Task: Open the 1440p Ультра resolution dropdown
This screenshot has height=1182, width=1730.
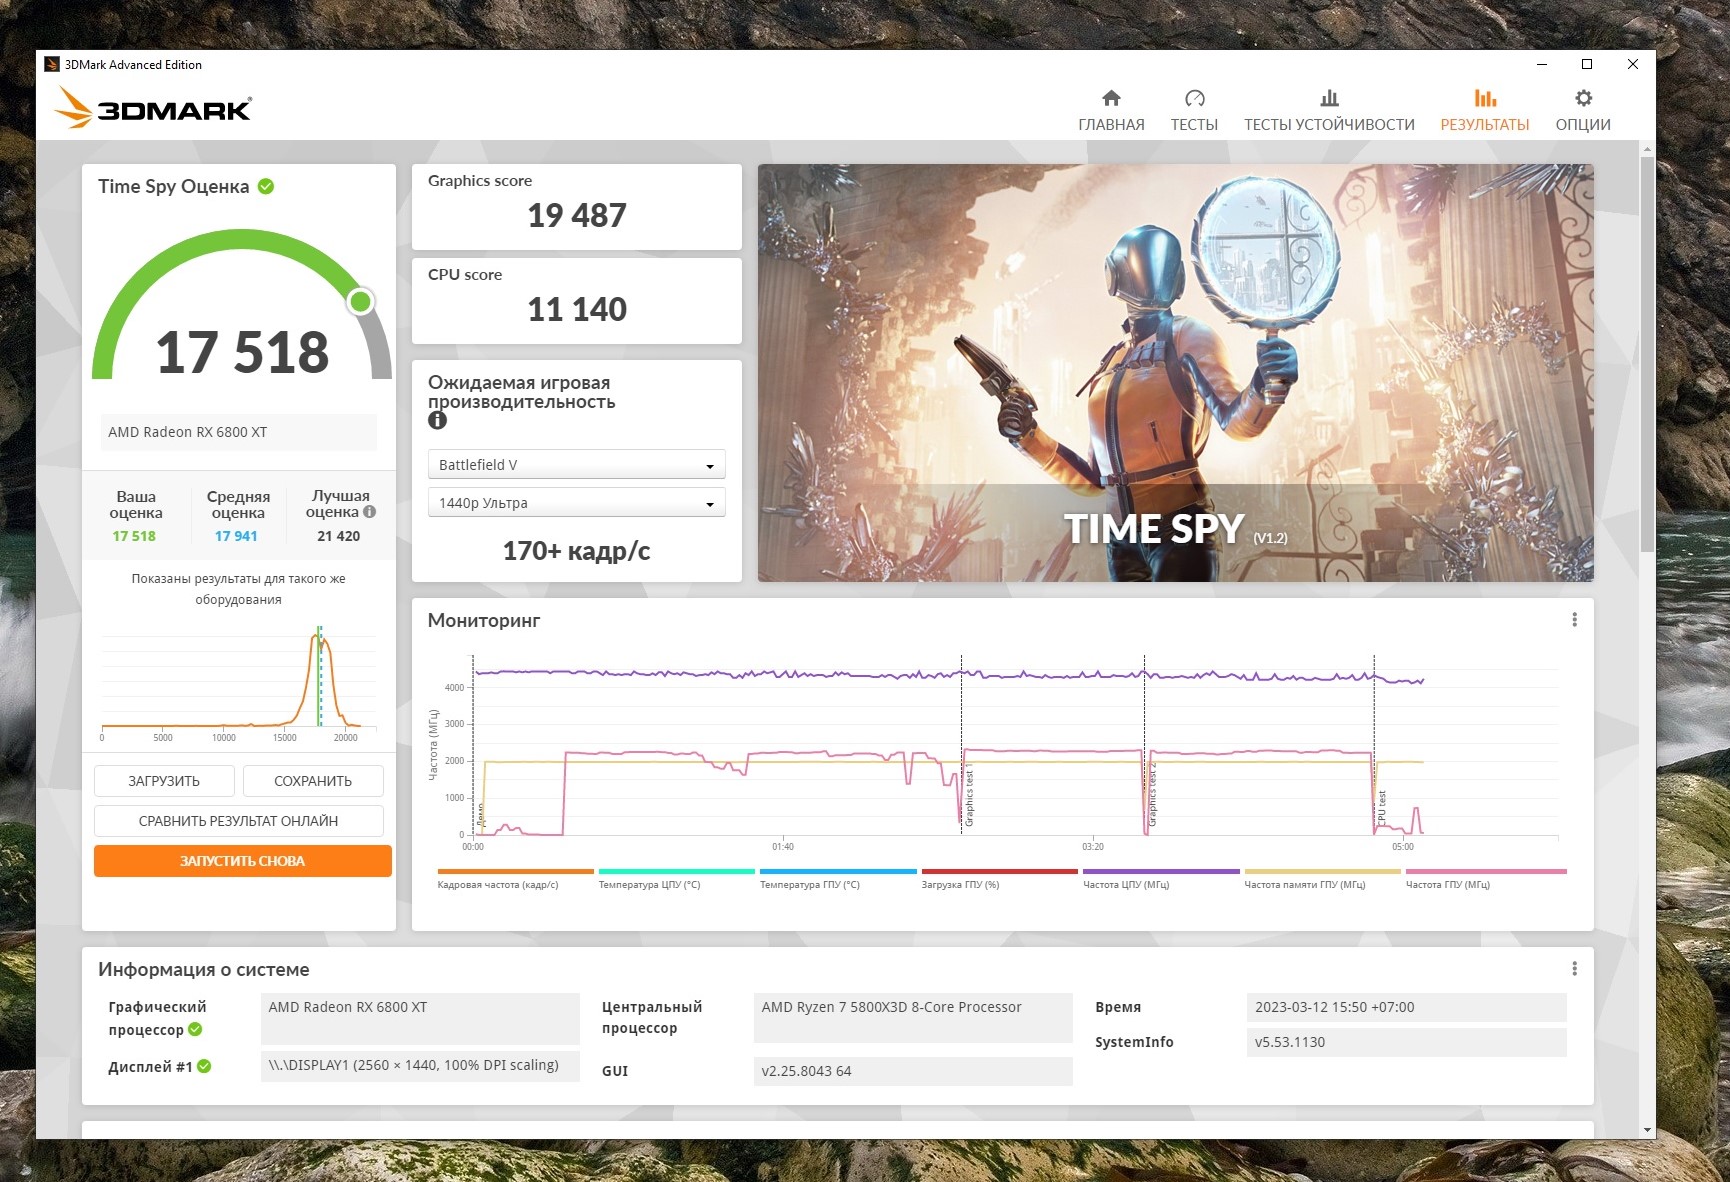Action: click(577, 503)
